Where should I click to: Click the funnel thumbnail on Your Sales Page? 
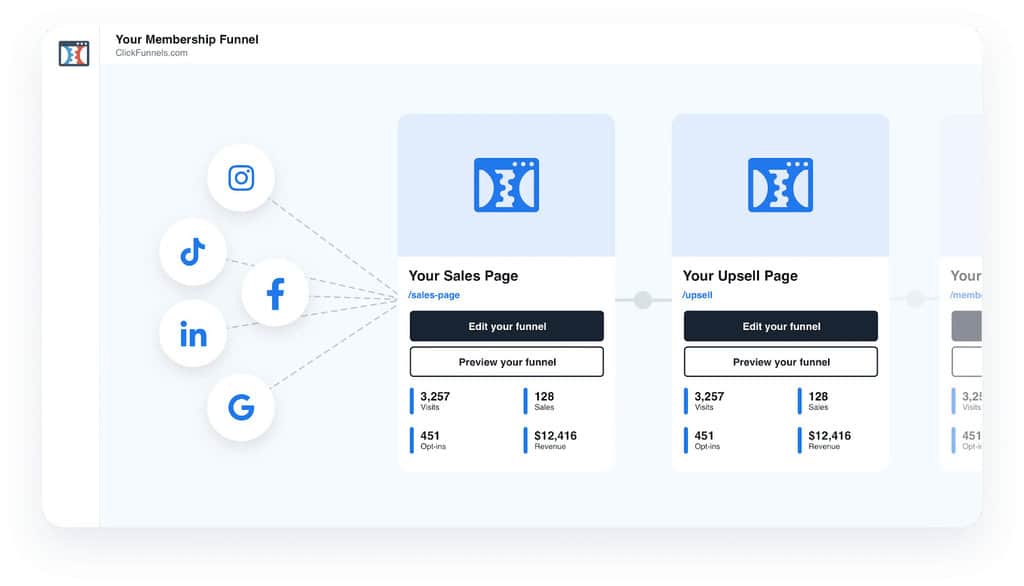click(x=506, y=184)
